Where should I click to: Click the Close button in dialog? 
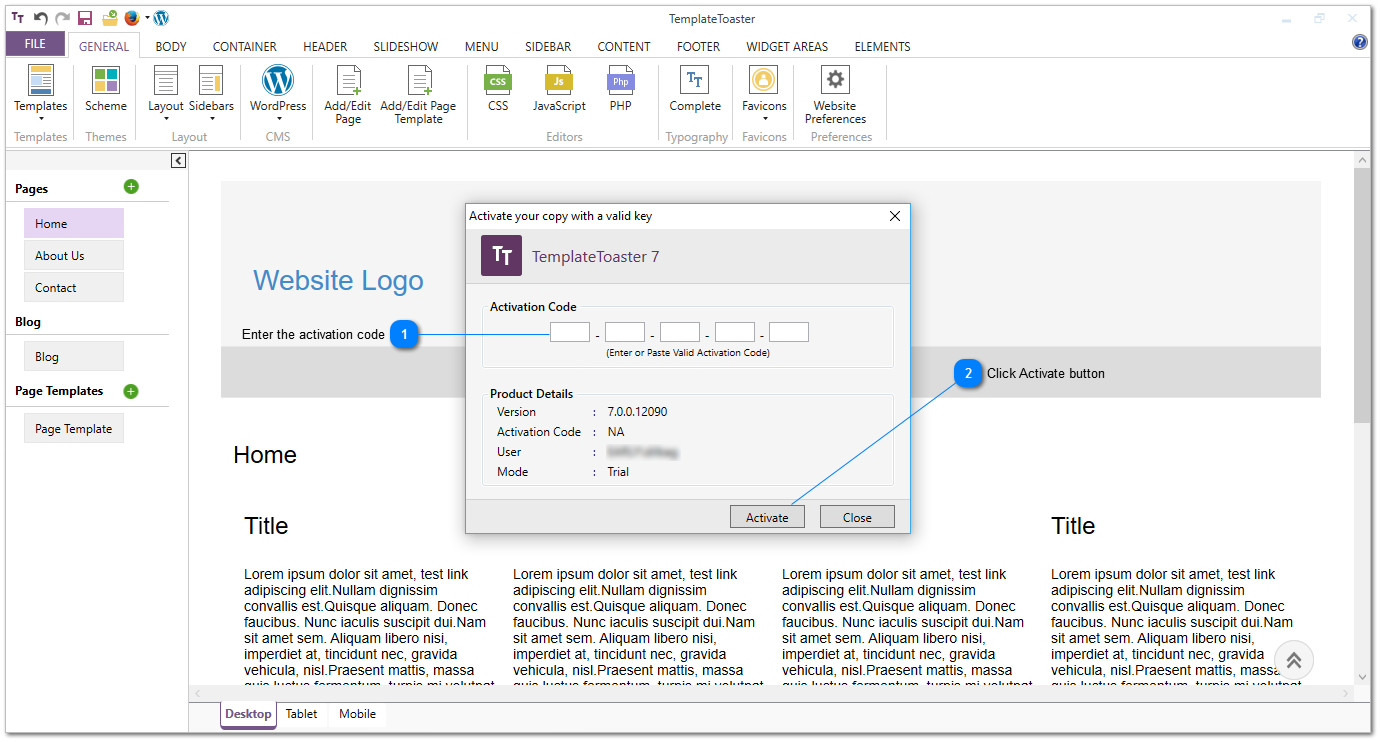click(x=857, y=517)
